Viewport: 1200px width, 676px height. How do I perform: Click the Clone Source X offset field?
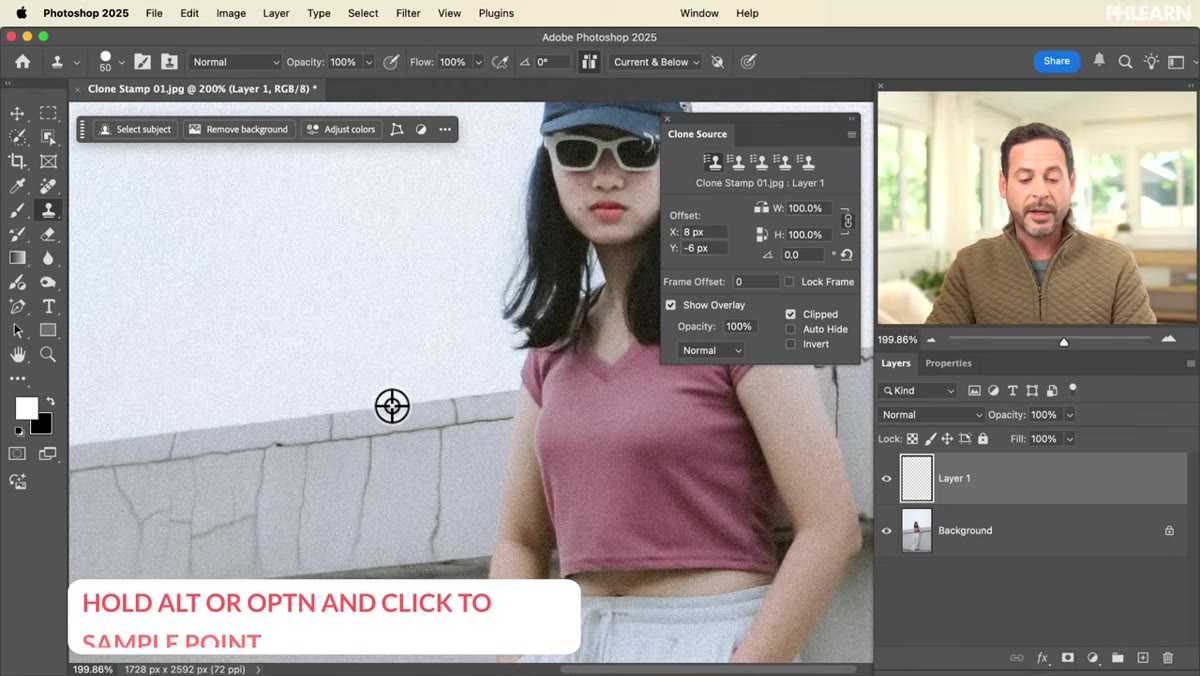coord(704,232)
